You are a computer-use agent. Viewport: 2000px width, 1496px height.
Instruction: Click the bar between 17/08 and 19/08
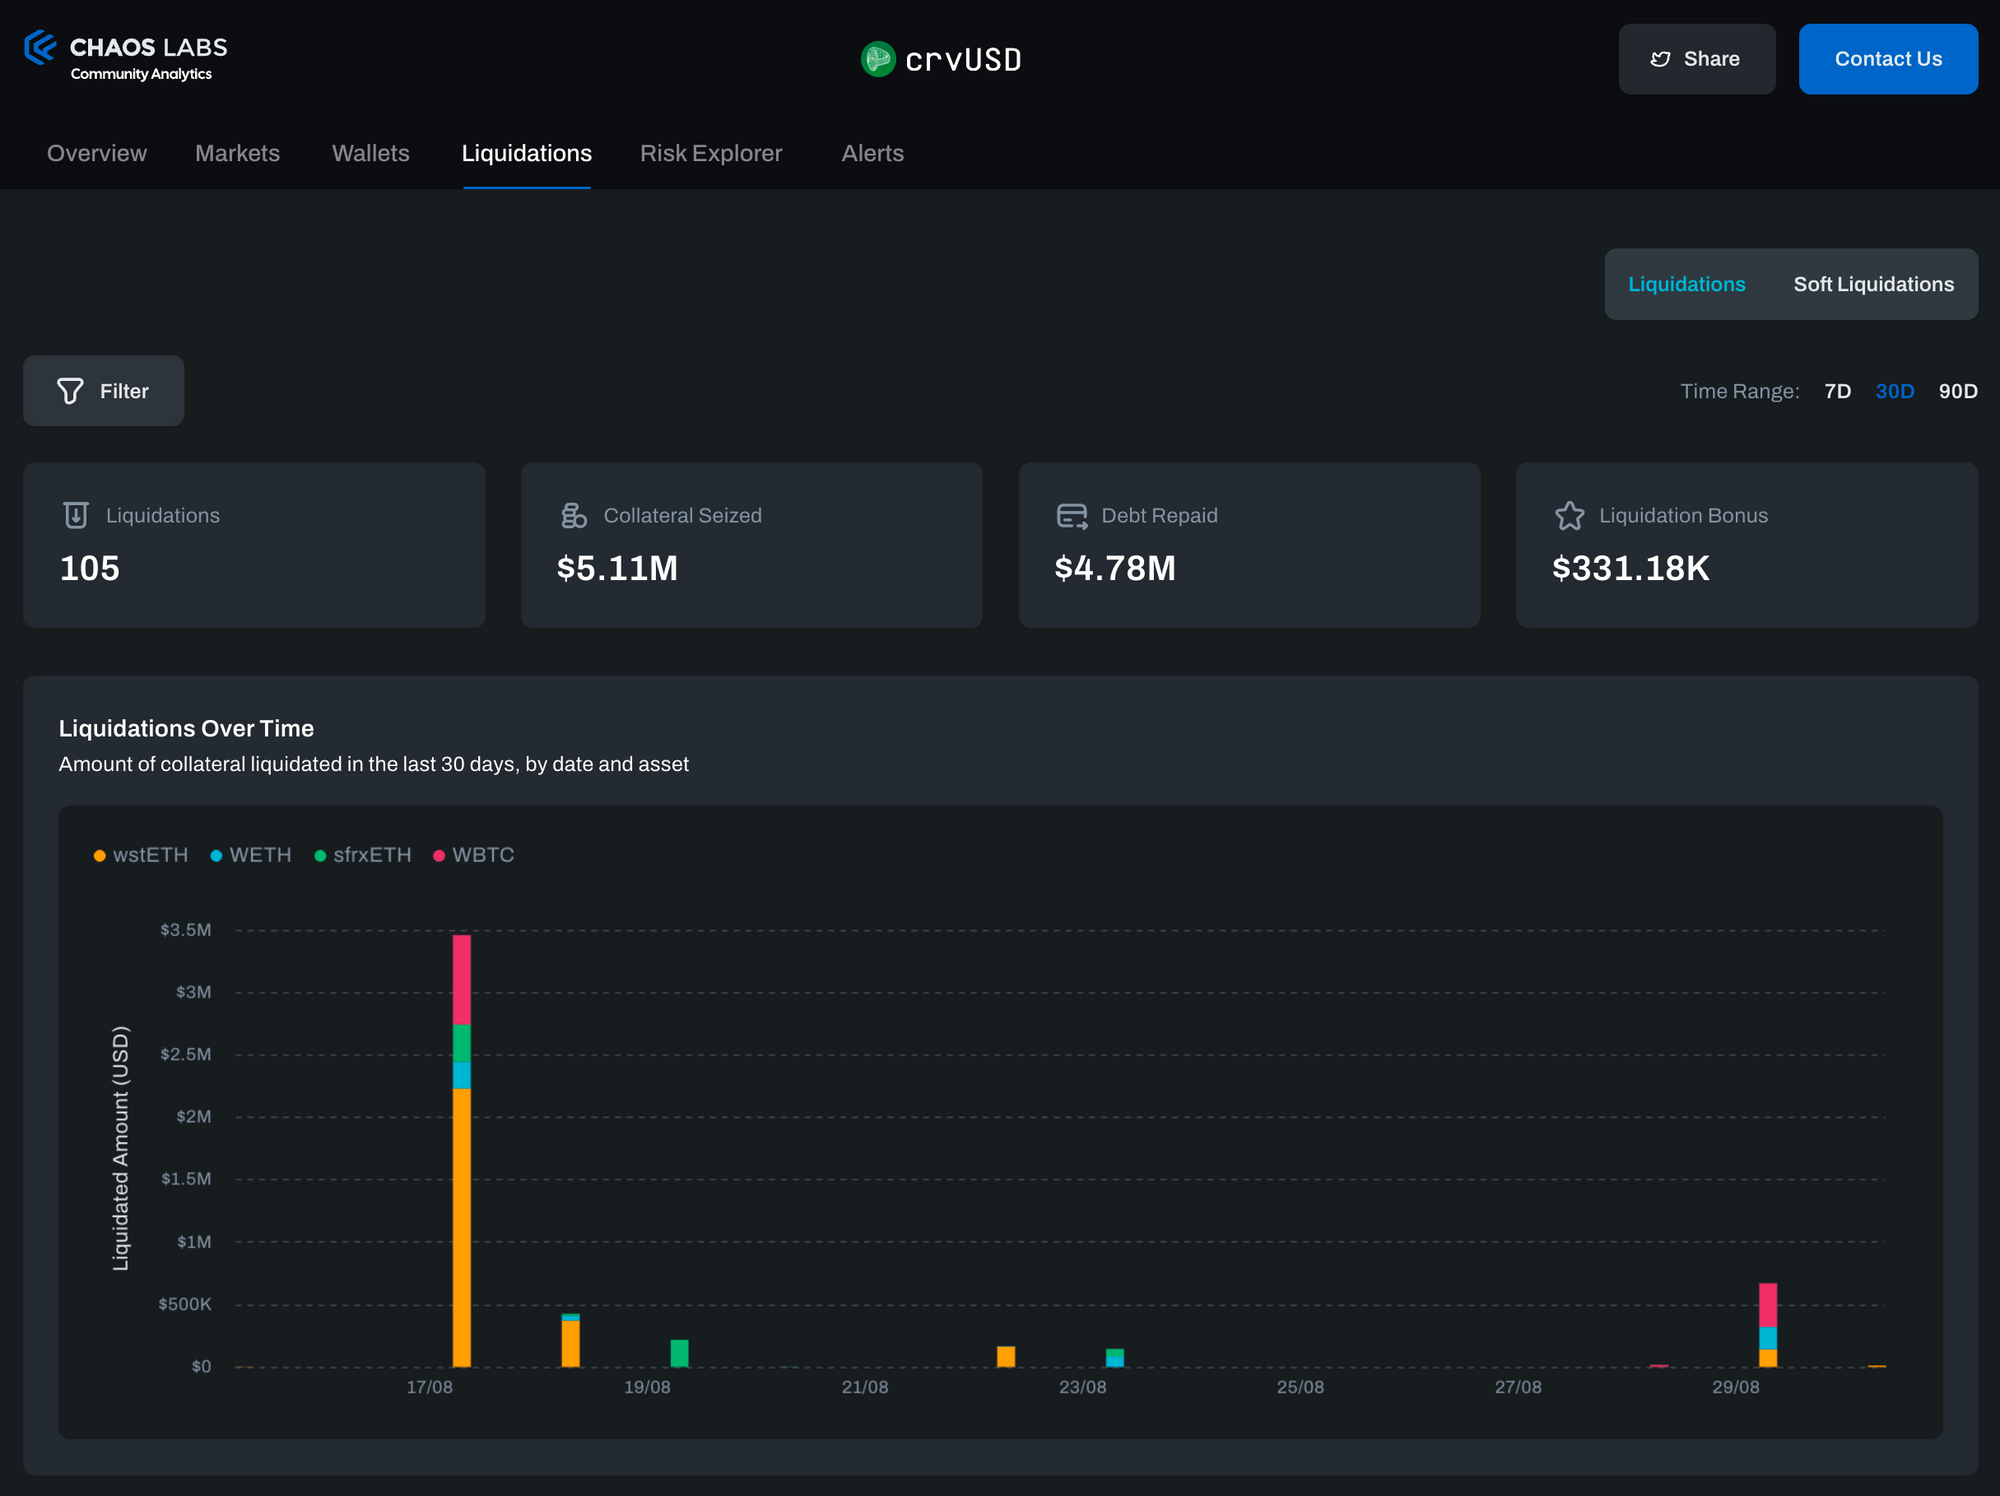(x=571, y=1341)
